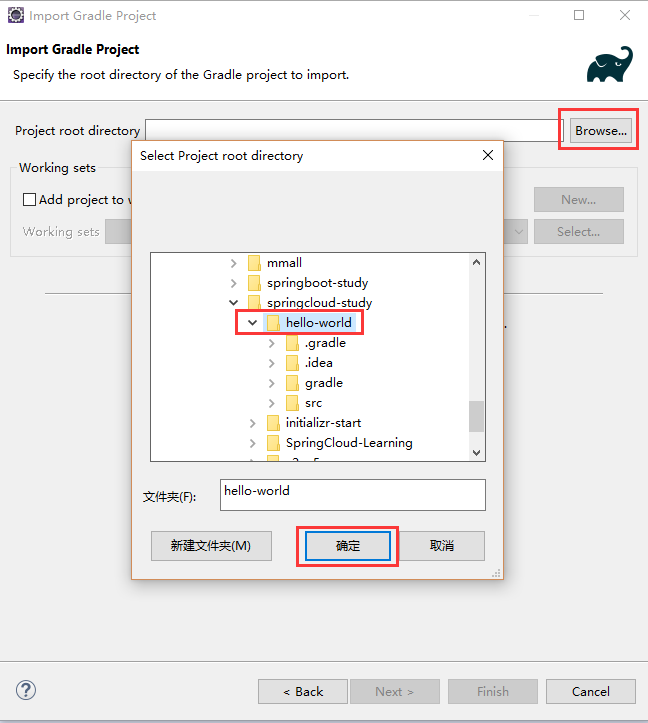Click the Eclipse icon in title bar

(16, 15)
